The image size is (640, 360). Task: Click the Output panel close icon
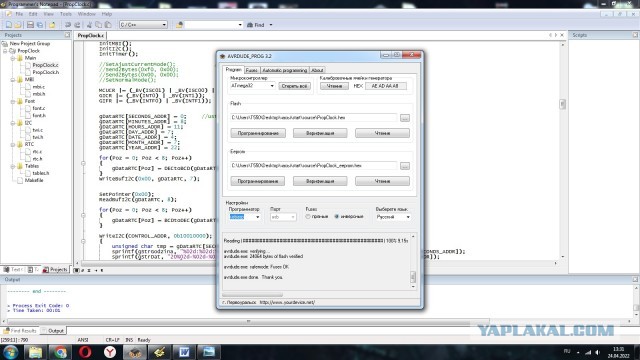[x=636, y=280]
